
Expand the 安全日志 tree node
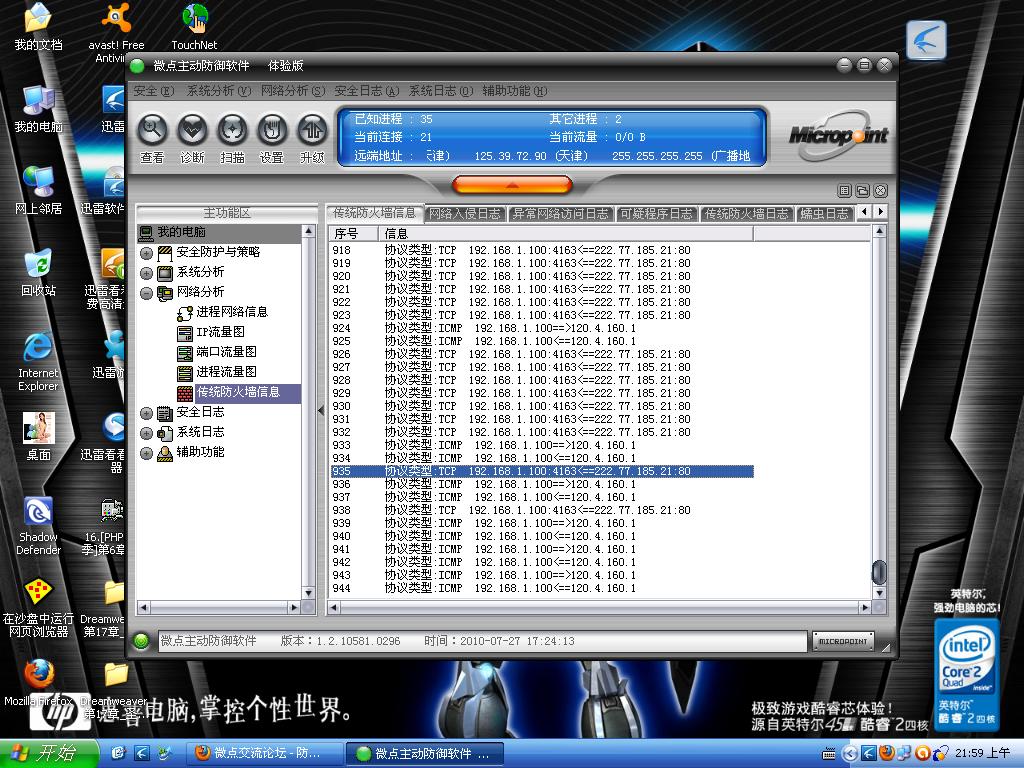146,413
